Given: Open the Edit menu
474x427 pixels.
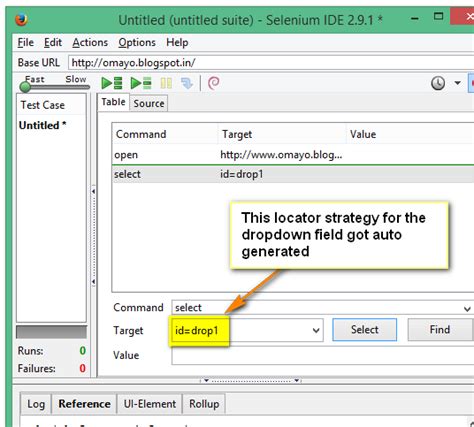Looking at the screenshot, I should tap(53, 42).
